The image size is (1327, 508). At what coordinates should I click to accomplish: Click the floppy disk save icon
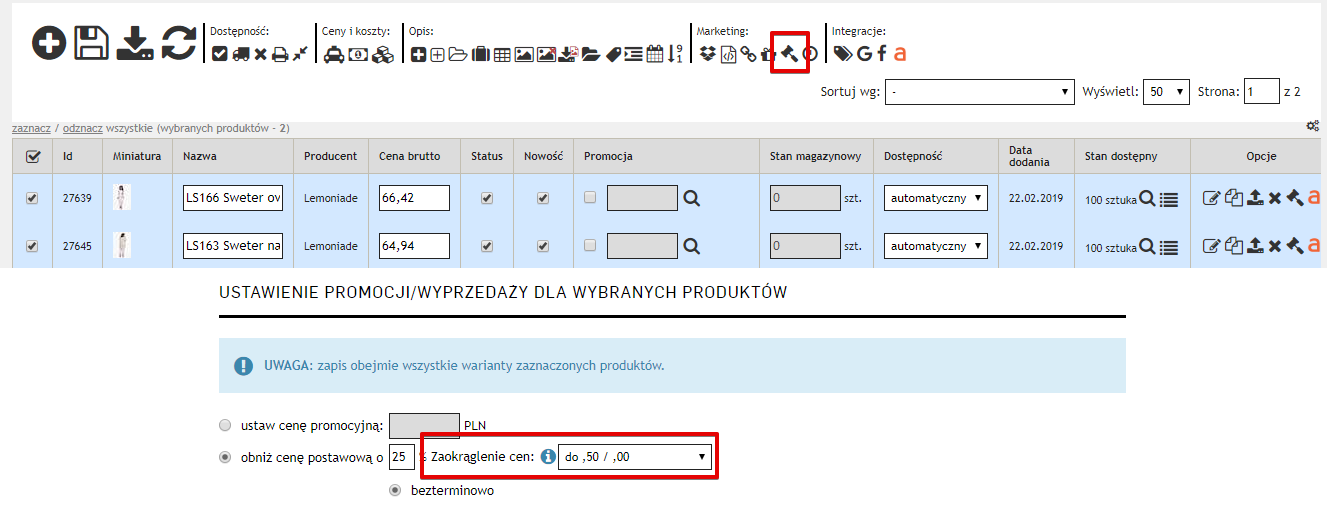[92, 43]
